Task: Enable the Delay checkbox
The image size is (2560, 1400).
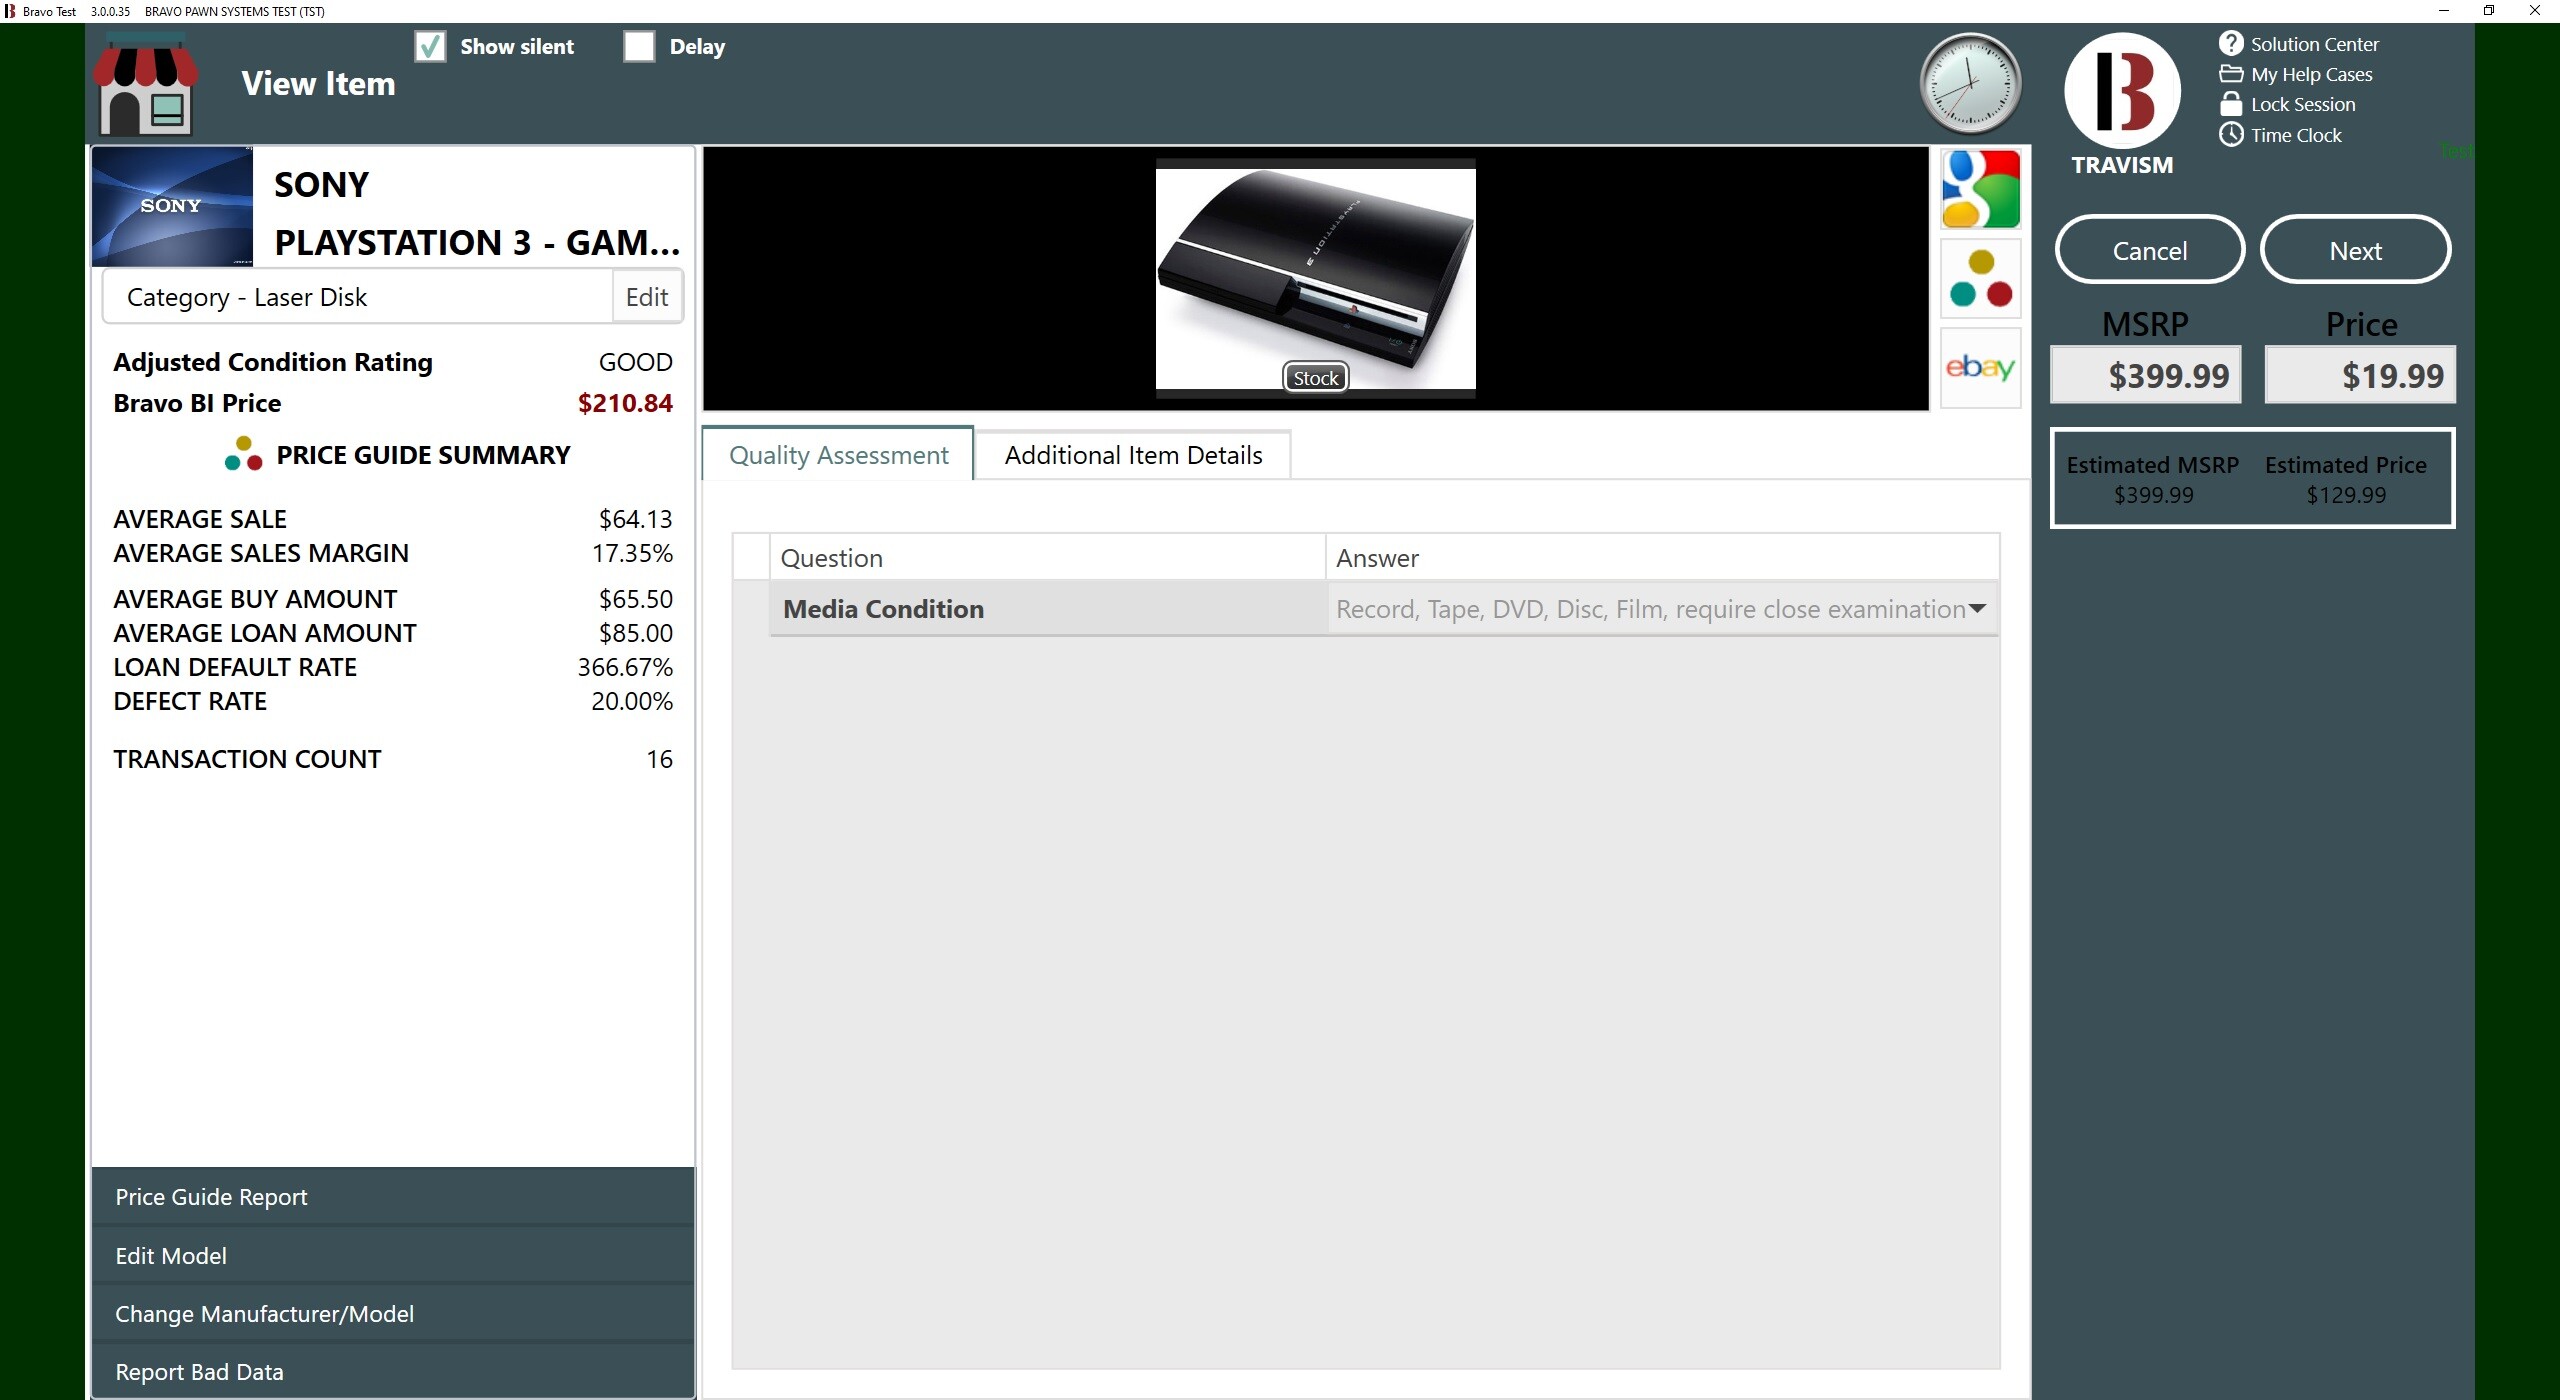Action: [x=639, y=46]
